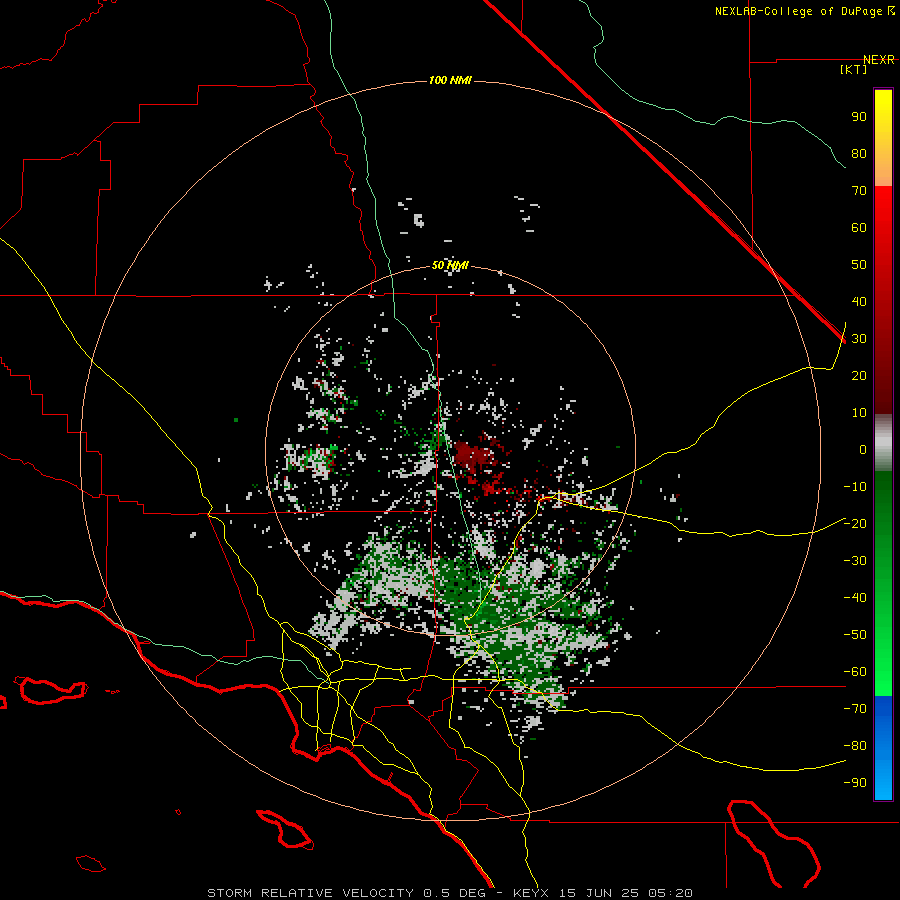
Task: Click the 10 value on the velocity scale
Action: click(x=859, y=413)
